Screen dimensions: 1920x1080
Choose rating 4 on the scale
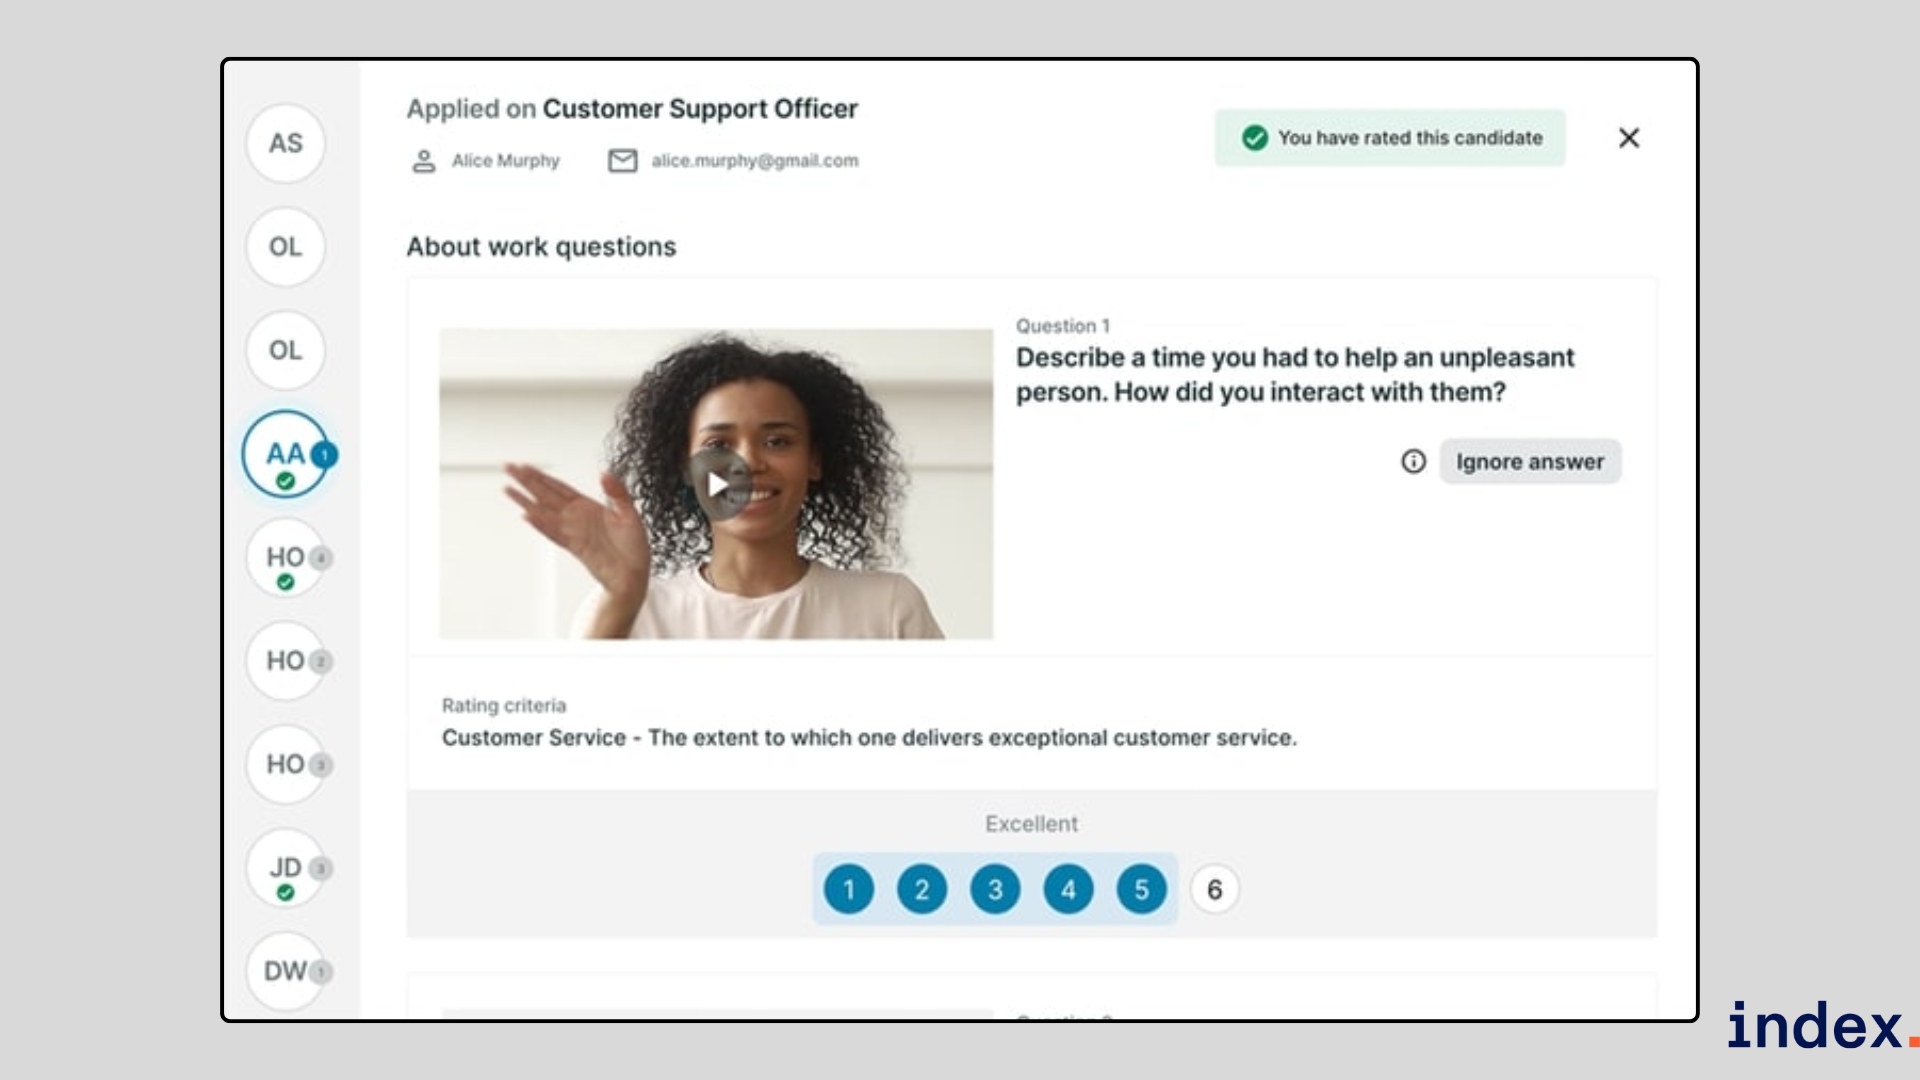1068,889
